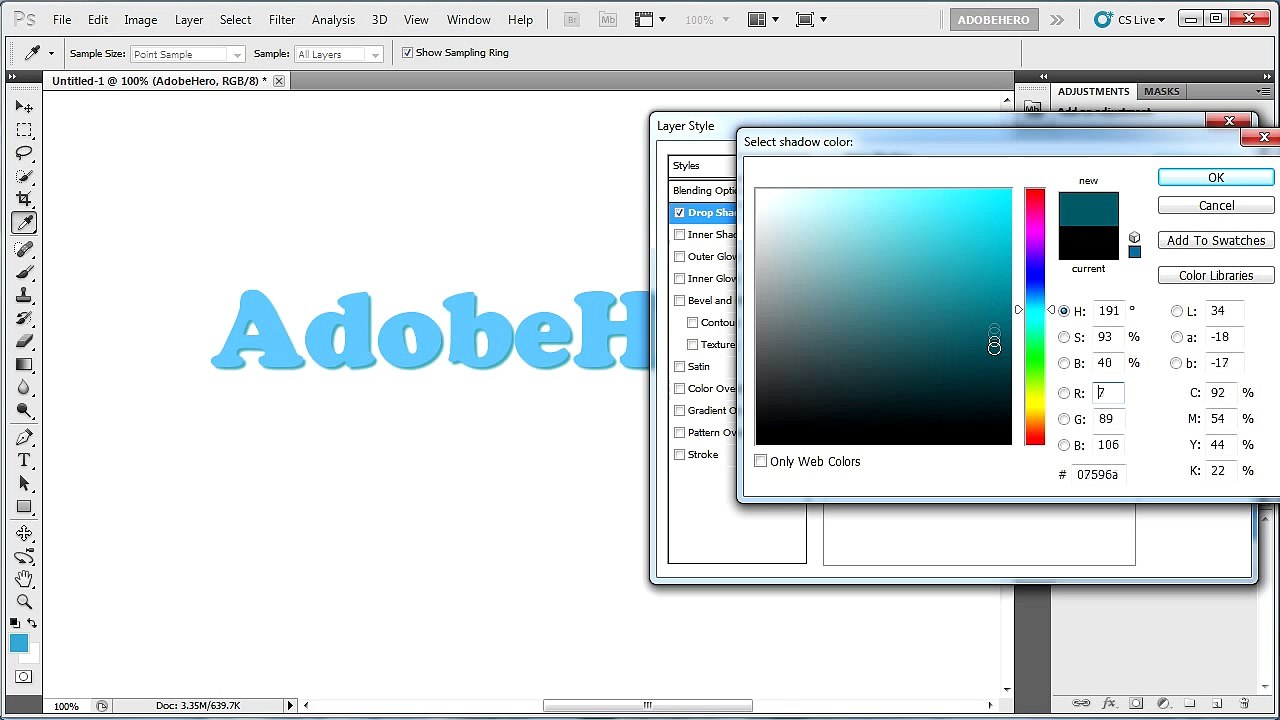Image resolution: width=1280 pixels, height=720 pixels.
Task: Click the ADOBEHERO workspace button
Action: 993,19
